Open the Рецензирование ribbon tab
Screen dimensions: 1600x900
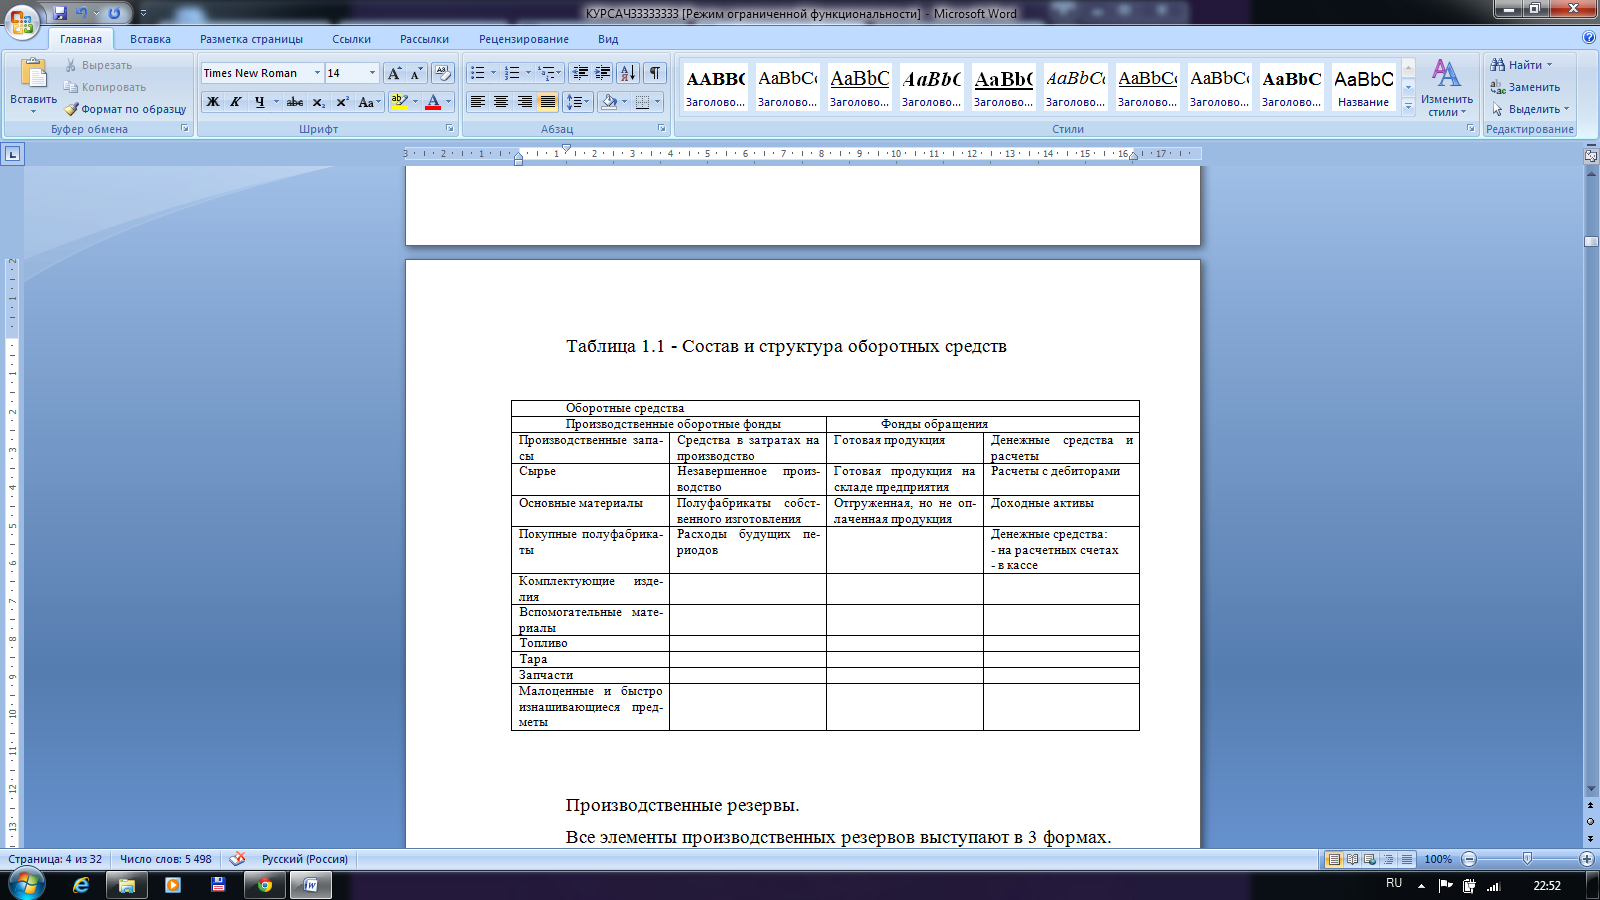click(x=523, y=39)
